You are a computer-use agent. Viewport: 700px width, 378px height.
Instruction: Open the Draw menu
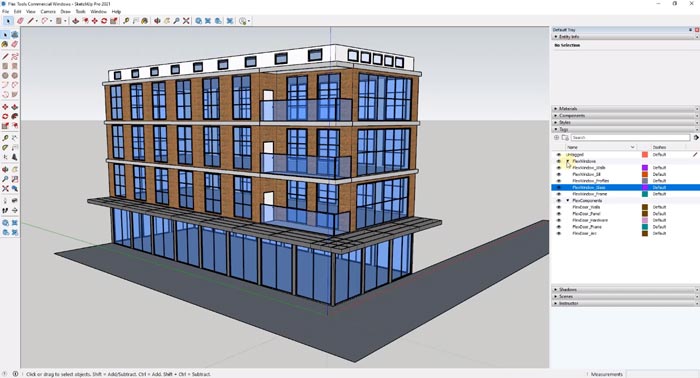pos(66,12)
